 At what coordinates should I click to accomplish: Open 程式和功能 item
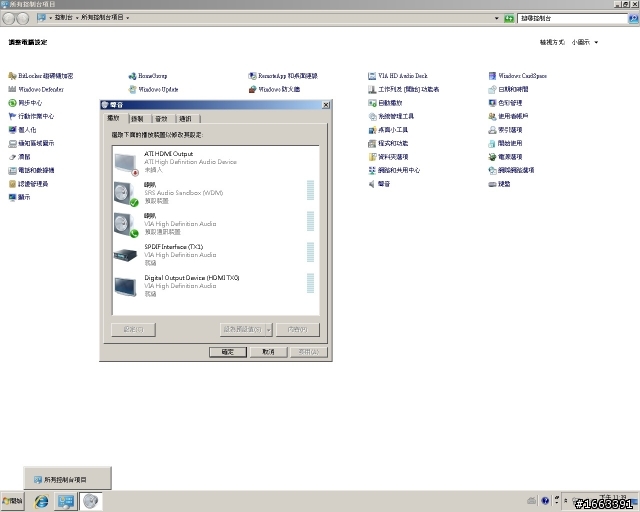(x=388, y=143)
